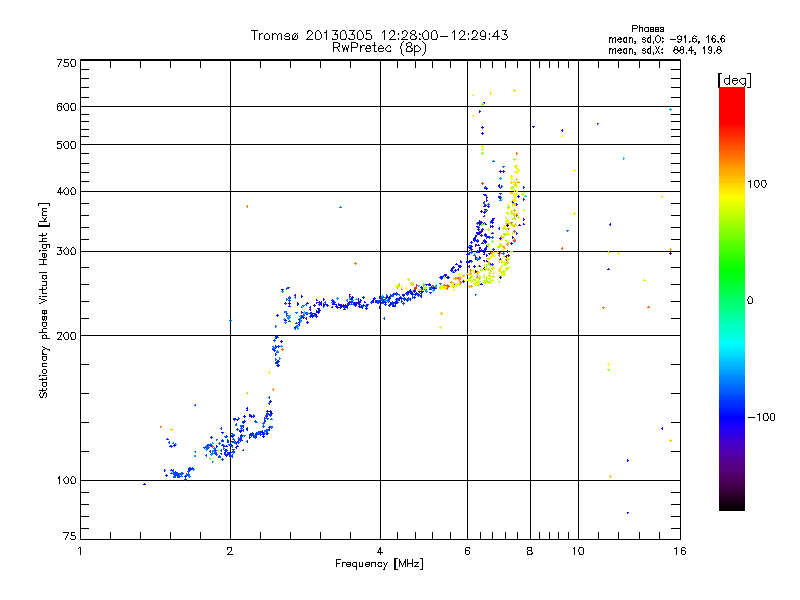Viewport: 800px width, 600px height.
Task: Click the x-axis tick label "1"
Action: [80, 551]
